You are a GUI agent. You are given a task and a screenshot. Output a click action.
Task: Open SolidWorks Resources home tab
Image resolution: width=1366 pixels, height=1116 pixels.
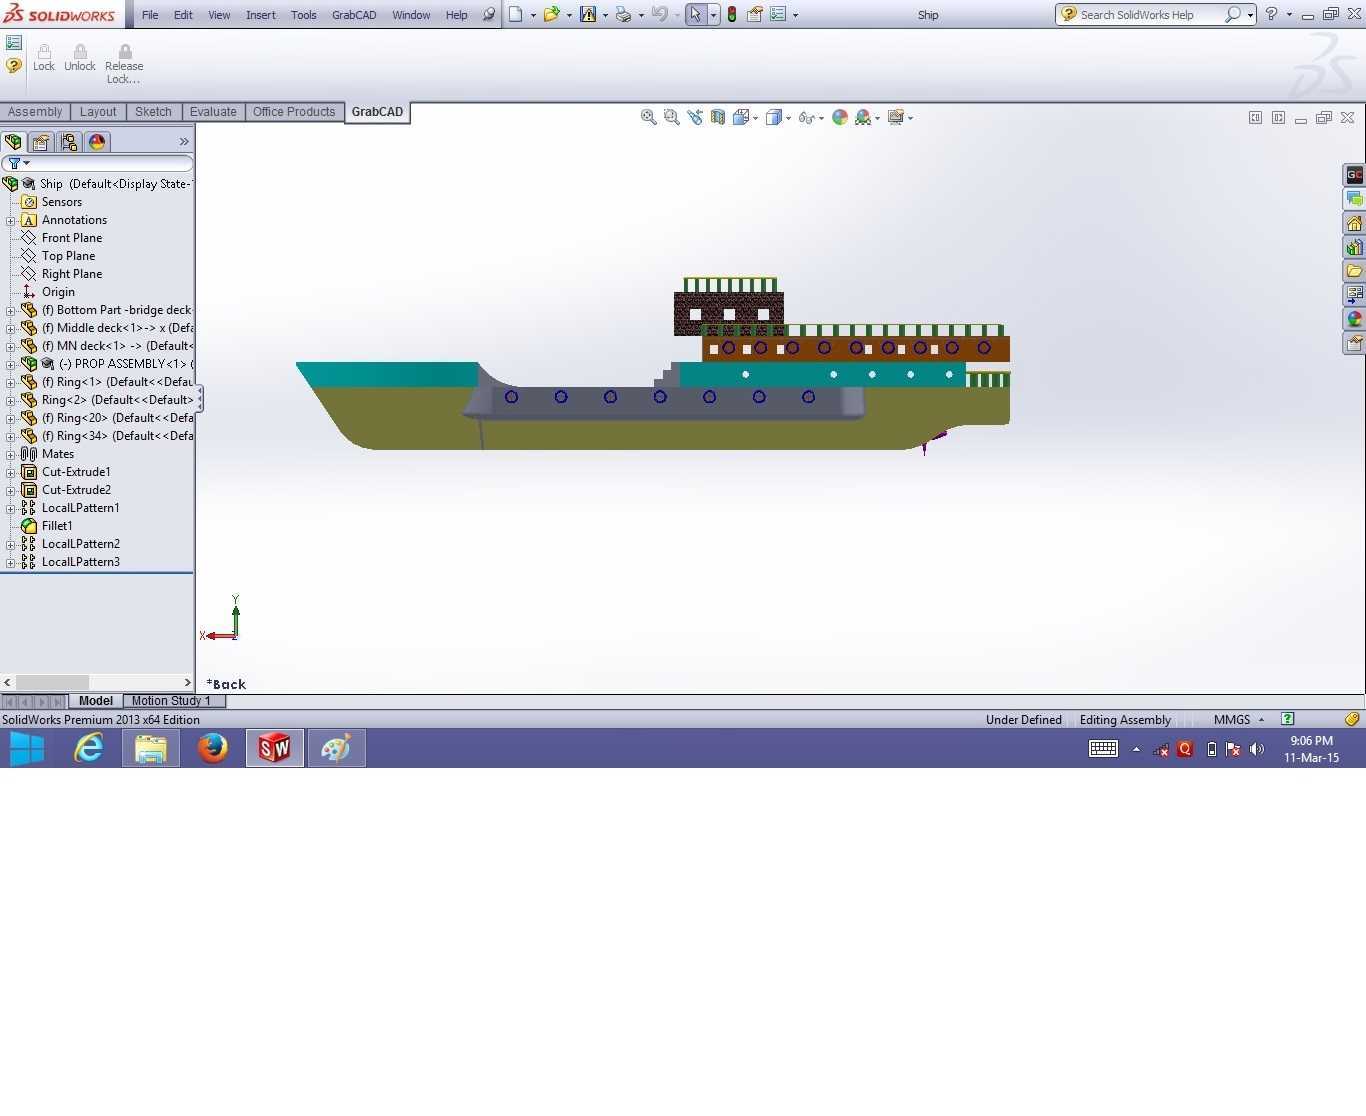point(1354,223)
